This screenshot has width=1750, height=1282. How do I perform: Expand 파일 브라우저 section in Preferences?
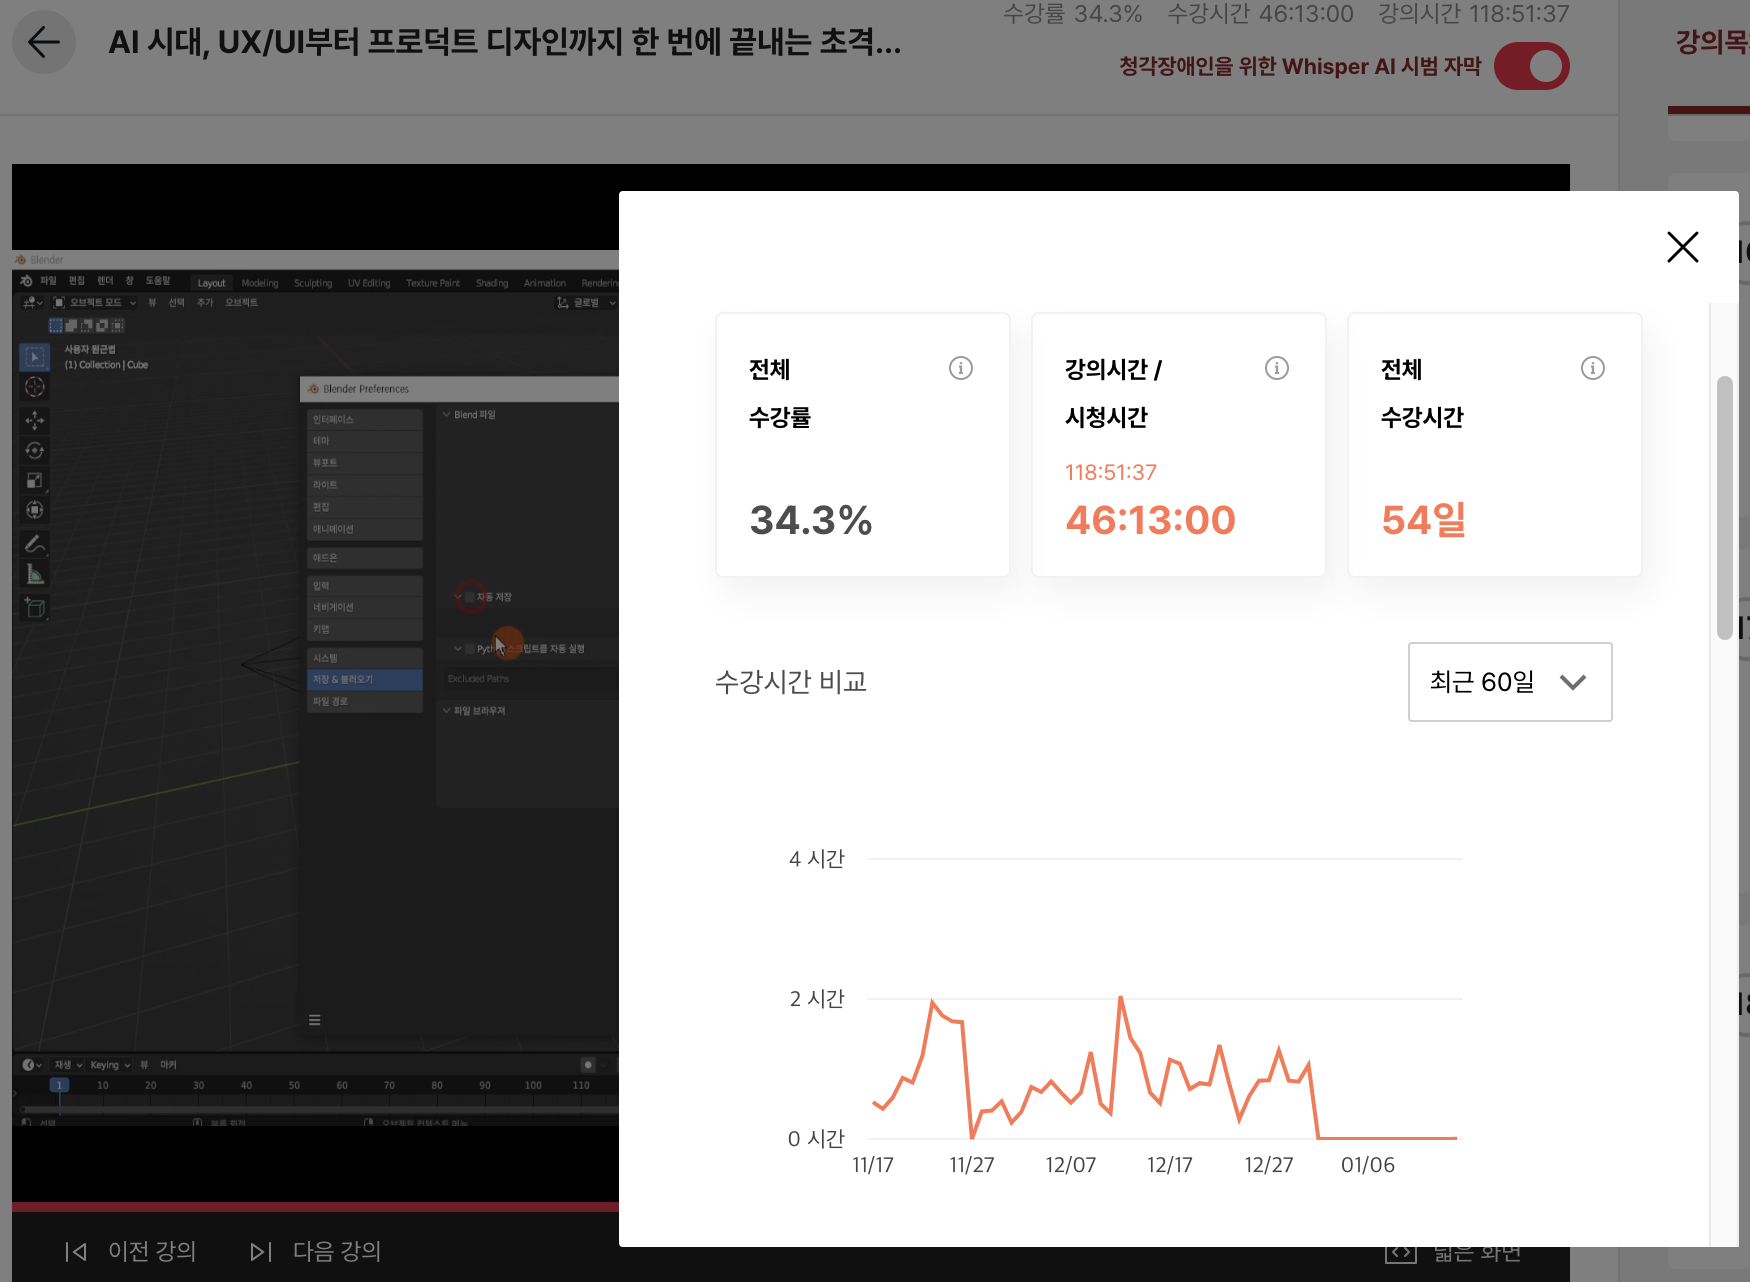coord(447,710)
